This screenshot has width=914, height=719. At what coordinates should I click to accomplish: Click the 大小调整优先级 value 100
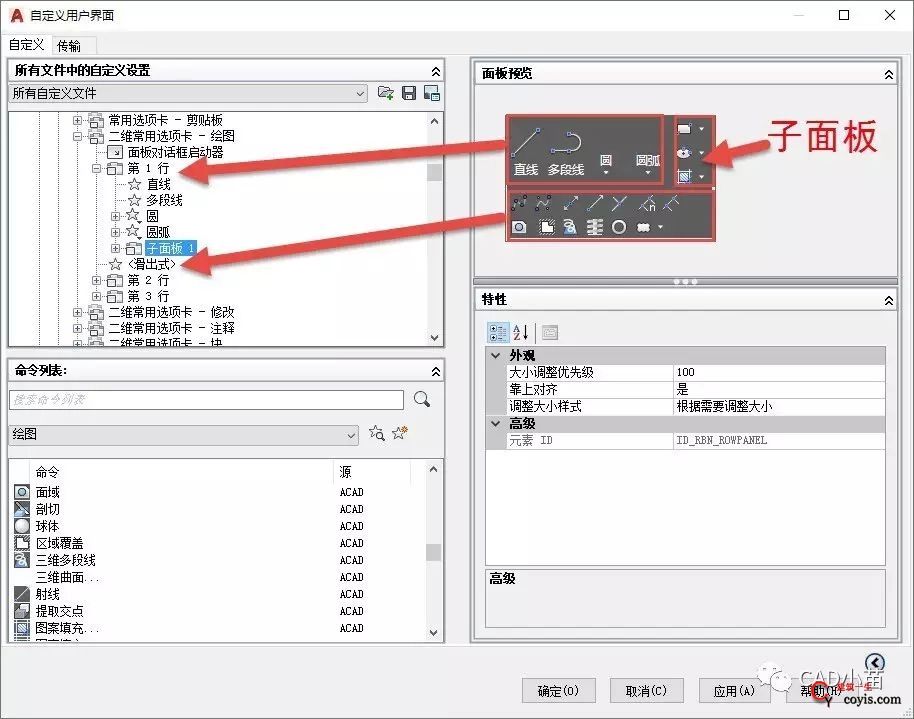pyautogui.click(x=779, y=372)
